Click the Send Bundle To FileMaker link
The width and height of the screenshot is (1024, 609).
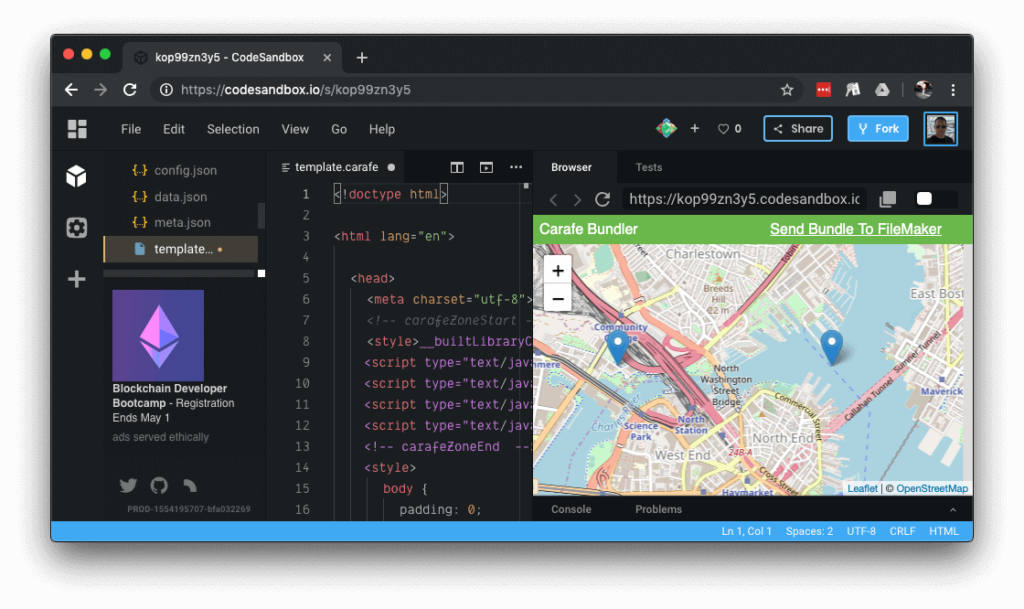858,229
